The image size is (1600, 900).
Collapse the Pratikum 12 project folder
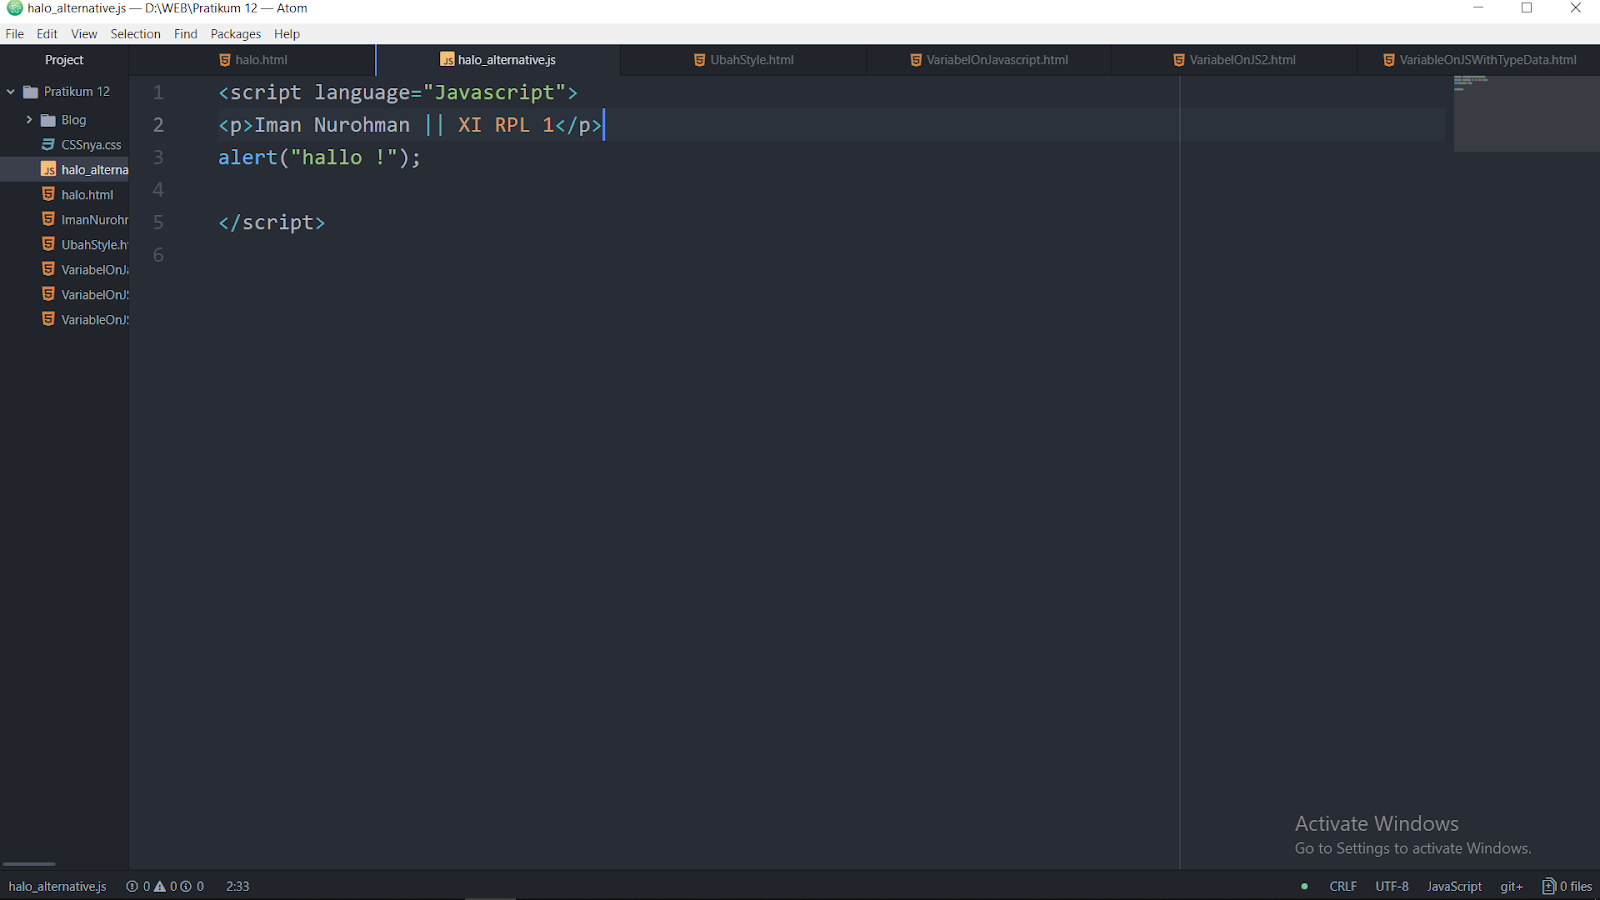(9, 91)
